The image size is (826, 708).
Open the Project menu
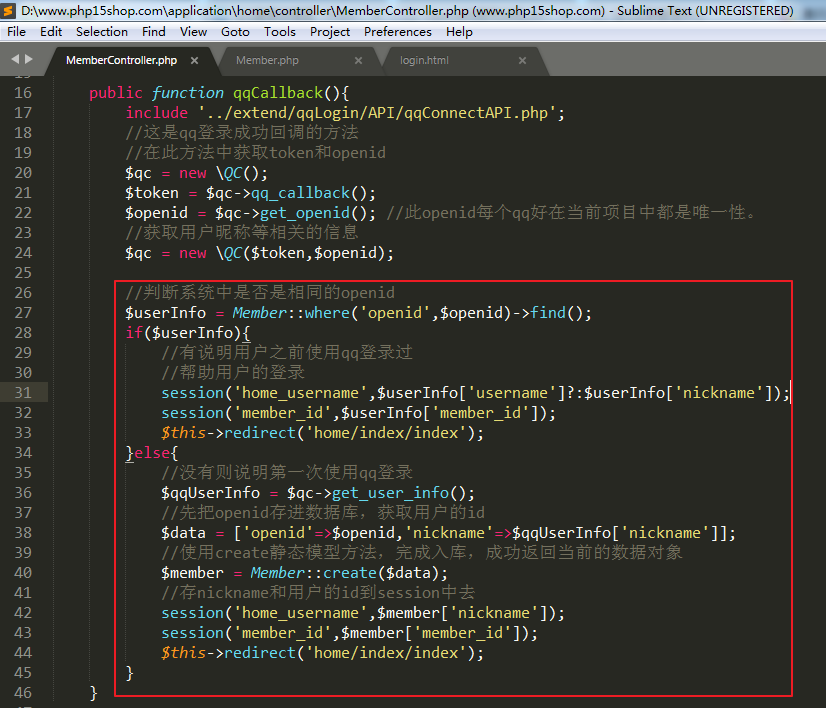tap(330, 32)
